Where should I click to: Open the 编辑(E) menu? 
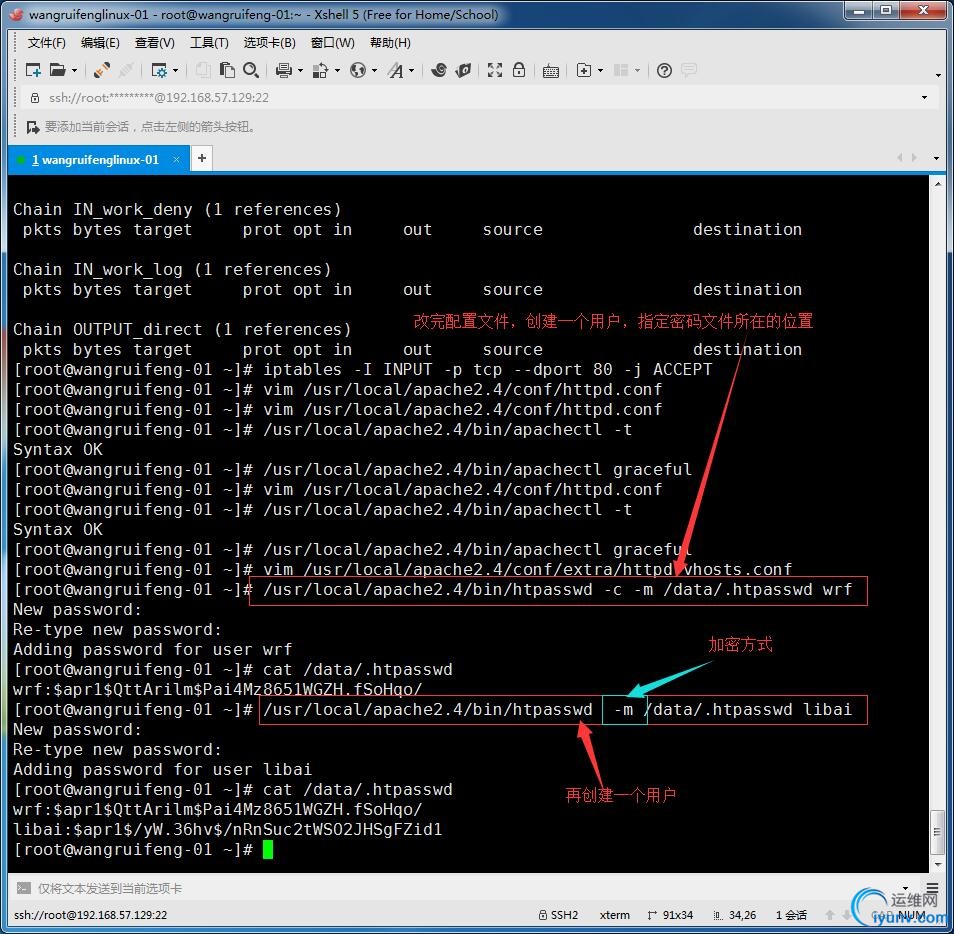pyautogui.click(x=100, y=43)
